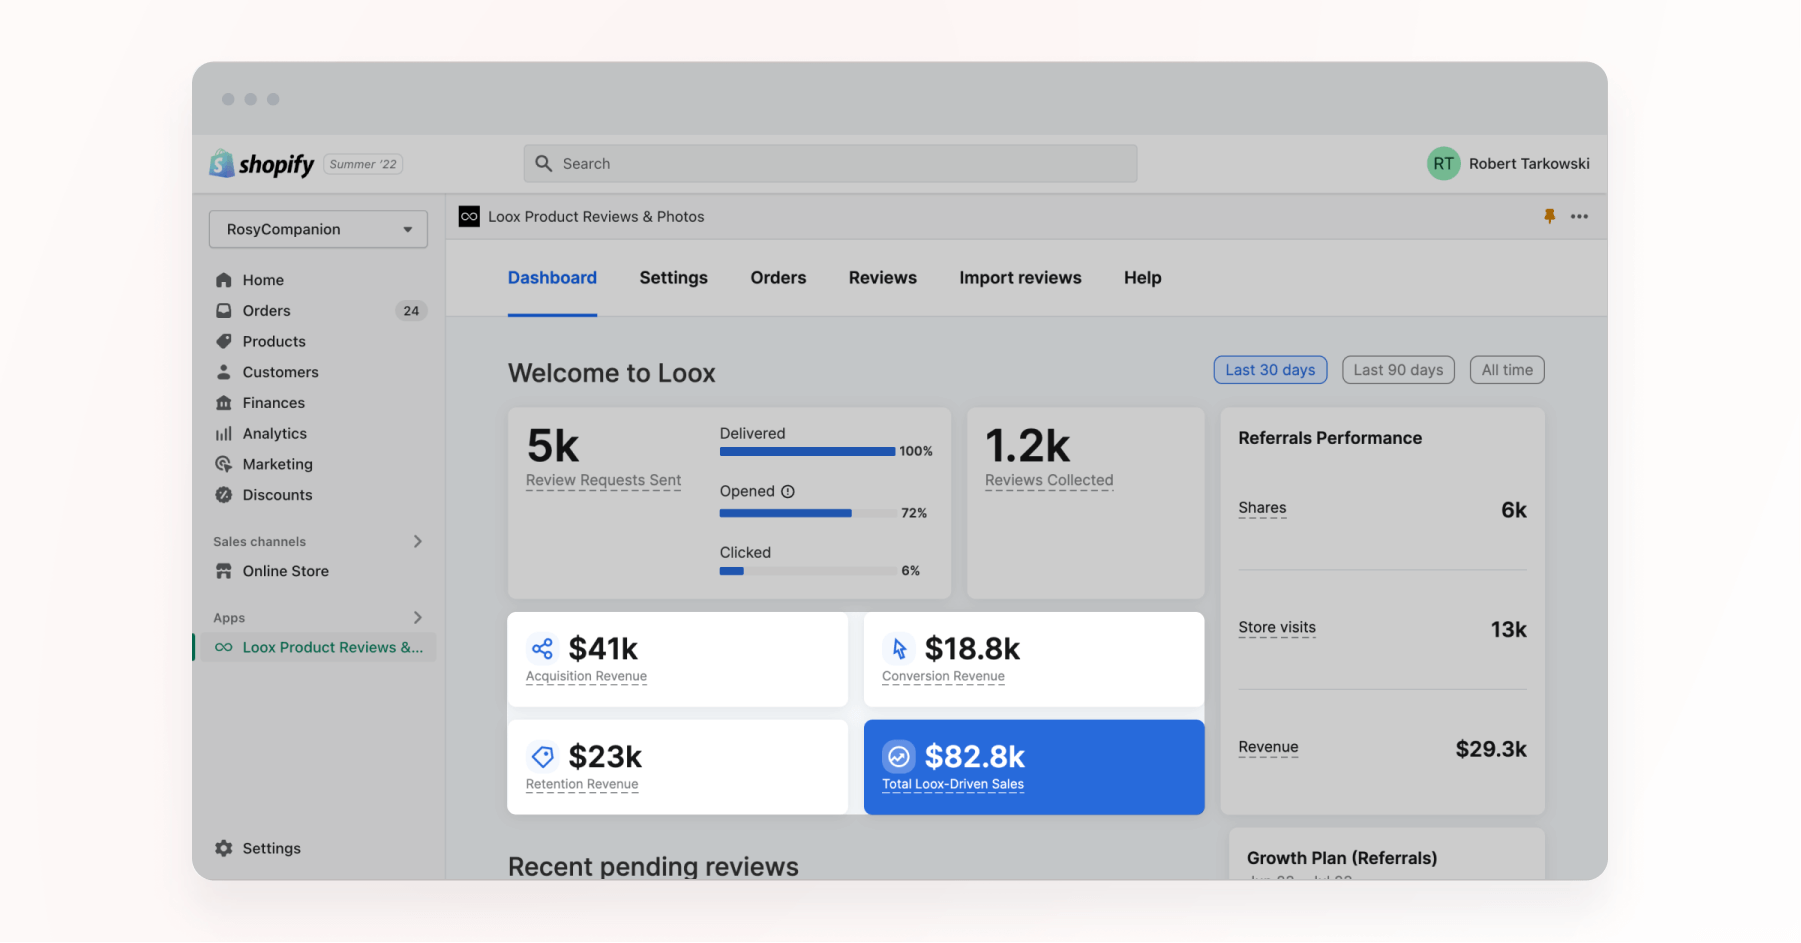This screenshot has height=943, width=1801.
Task: Click the $82.8k total sales value
Action: [x=975, y=757]
